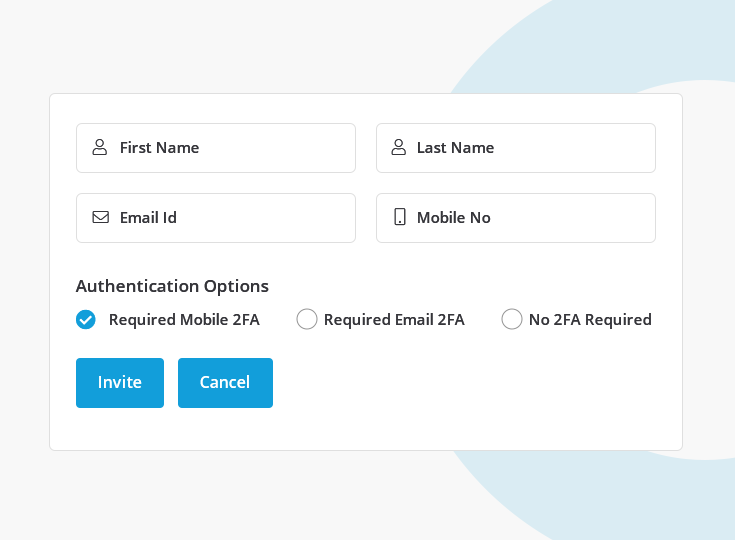The image size is (735, 540).
Task: Click the 'Mobile No' placeholder text
Action: pyautogui.click(x=453, y=218)
